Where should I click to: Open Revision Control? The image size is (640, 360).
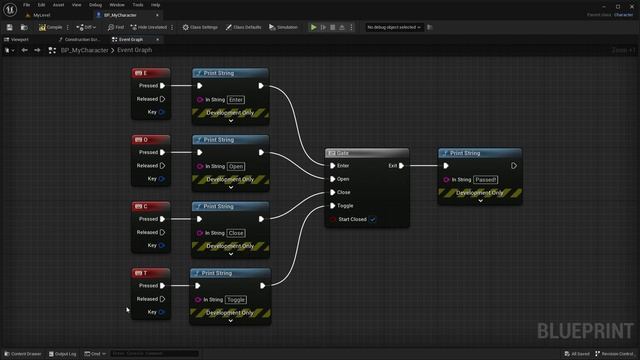(x=615, y=353)
